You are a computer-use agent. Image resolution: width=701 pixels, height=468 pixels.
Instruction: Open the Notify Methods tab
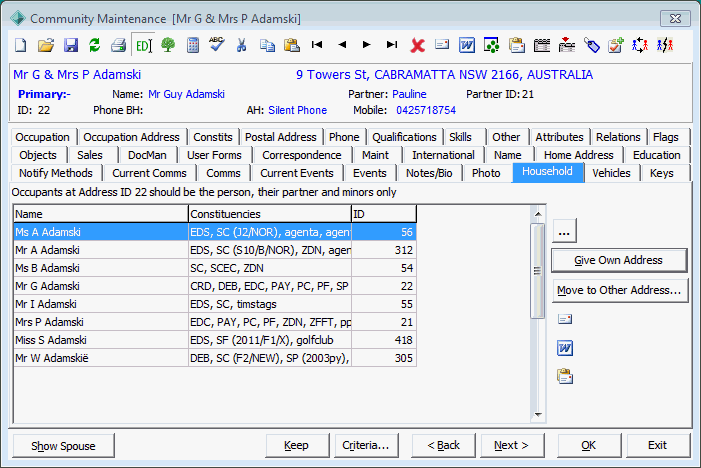pos(56,173)
